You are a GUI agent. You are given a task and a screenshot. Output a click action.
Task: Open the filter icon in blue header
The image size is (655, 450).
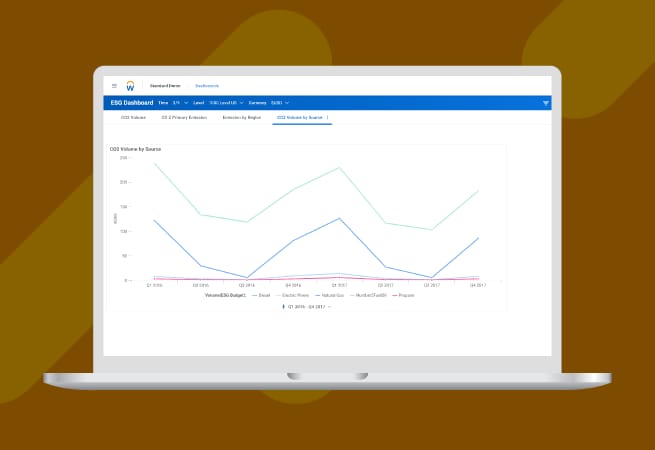pyautogui.click(x=545, y=103)
